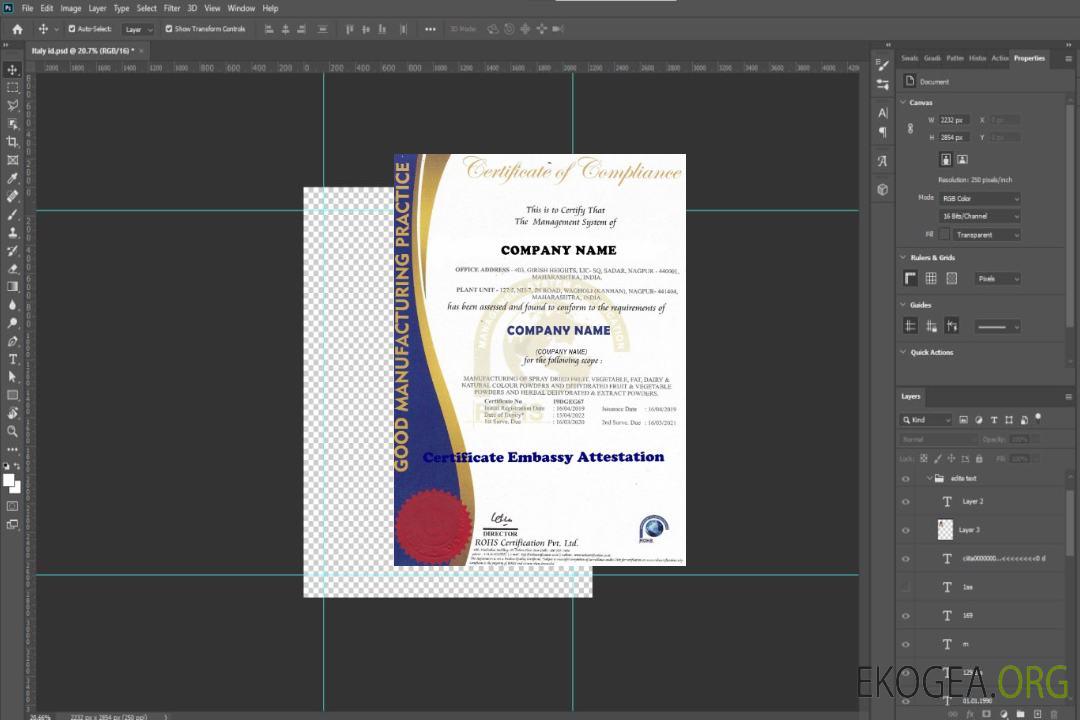This screenshot has height=720, width=1080.
Task: Toggle grid display icon
Action: pyautogui.click(x=931, y=278)
